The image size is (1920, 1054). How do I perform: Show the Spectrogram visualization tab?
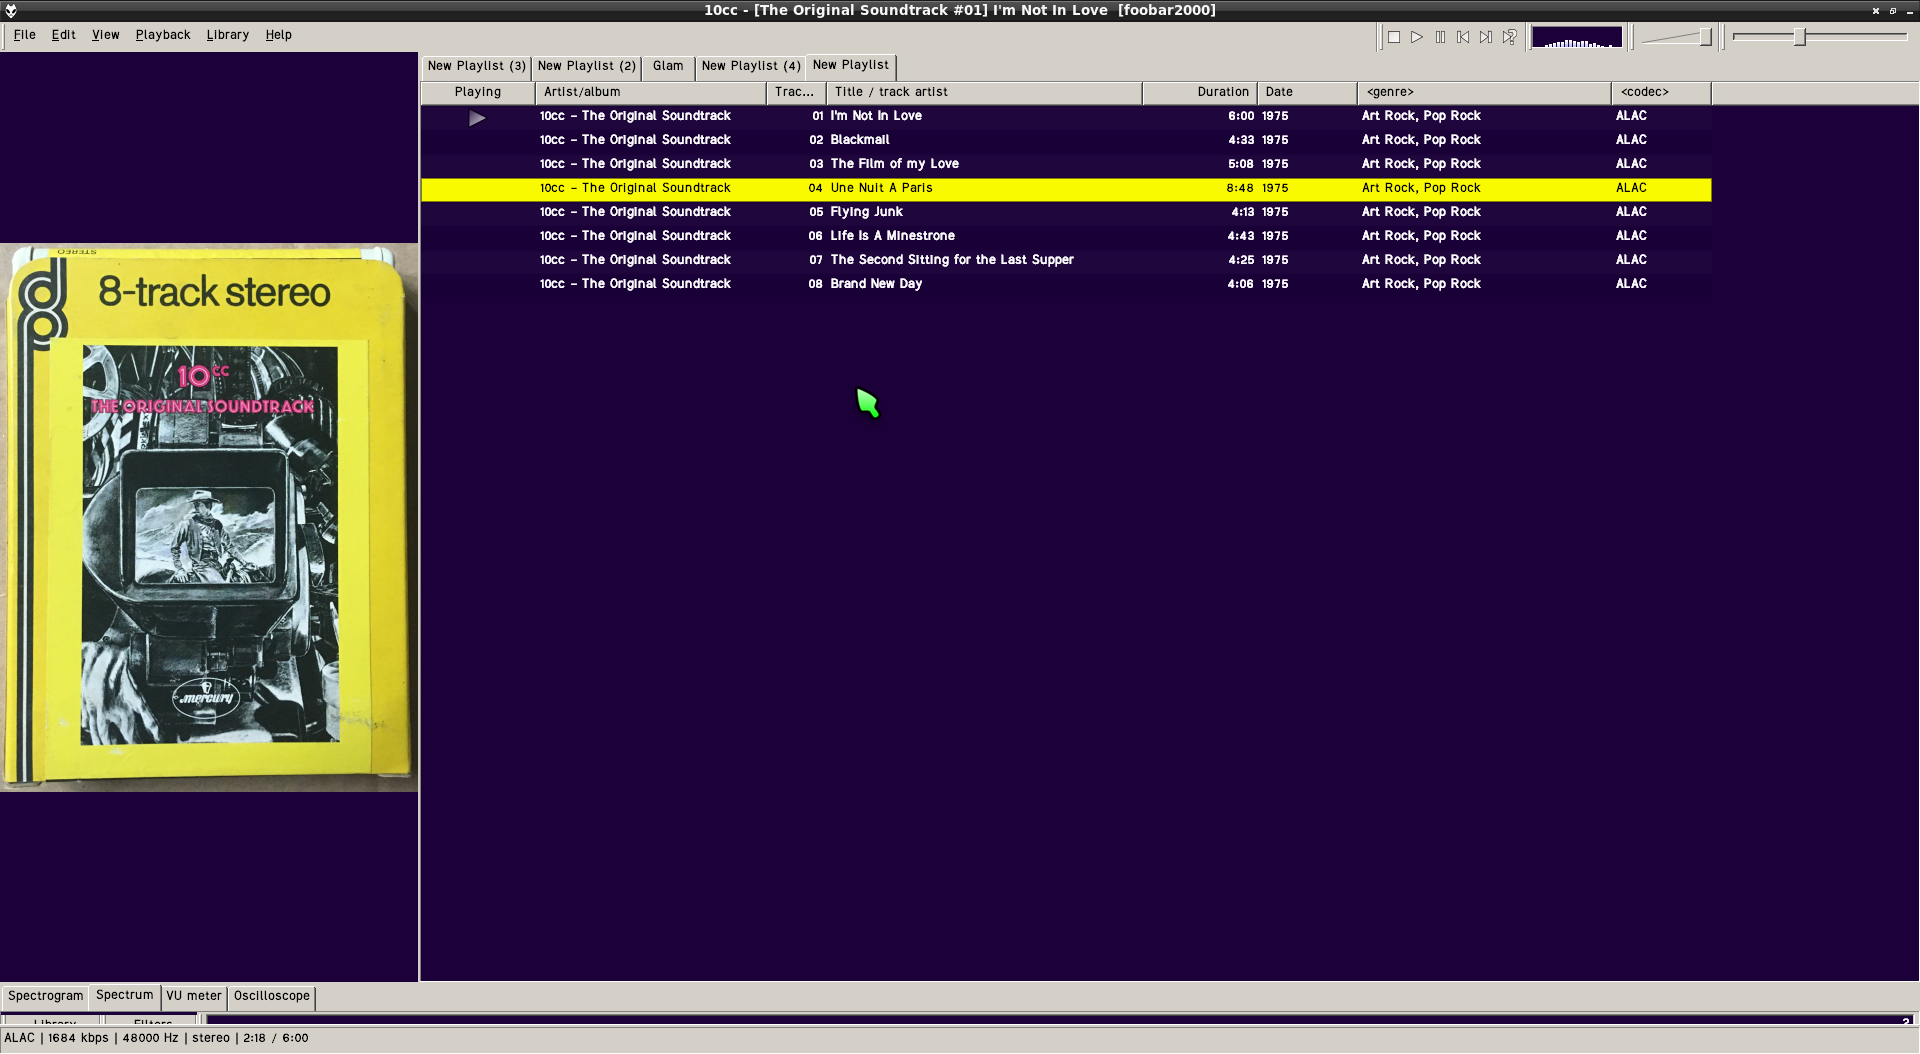[46, 996]
